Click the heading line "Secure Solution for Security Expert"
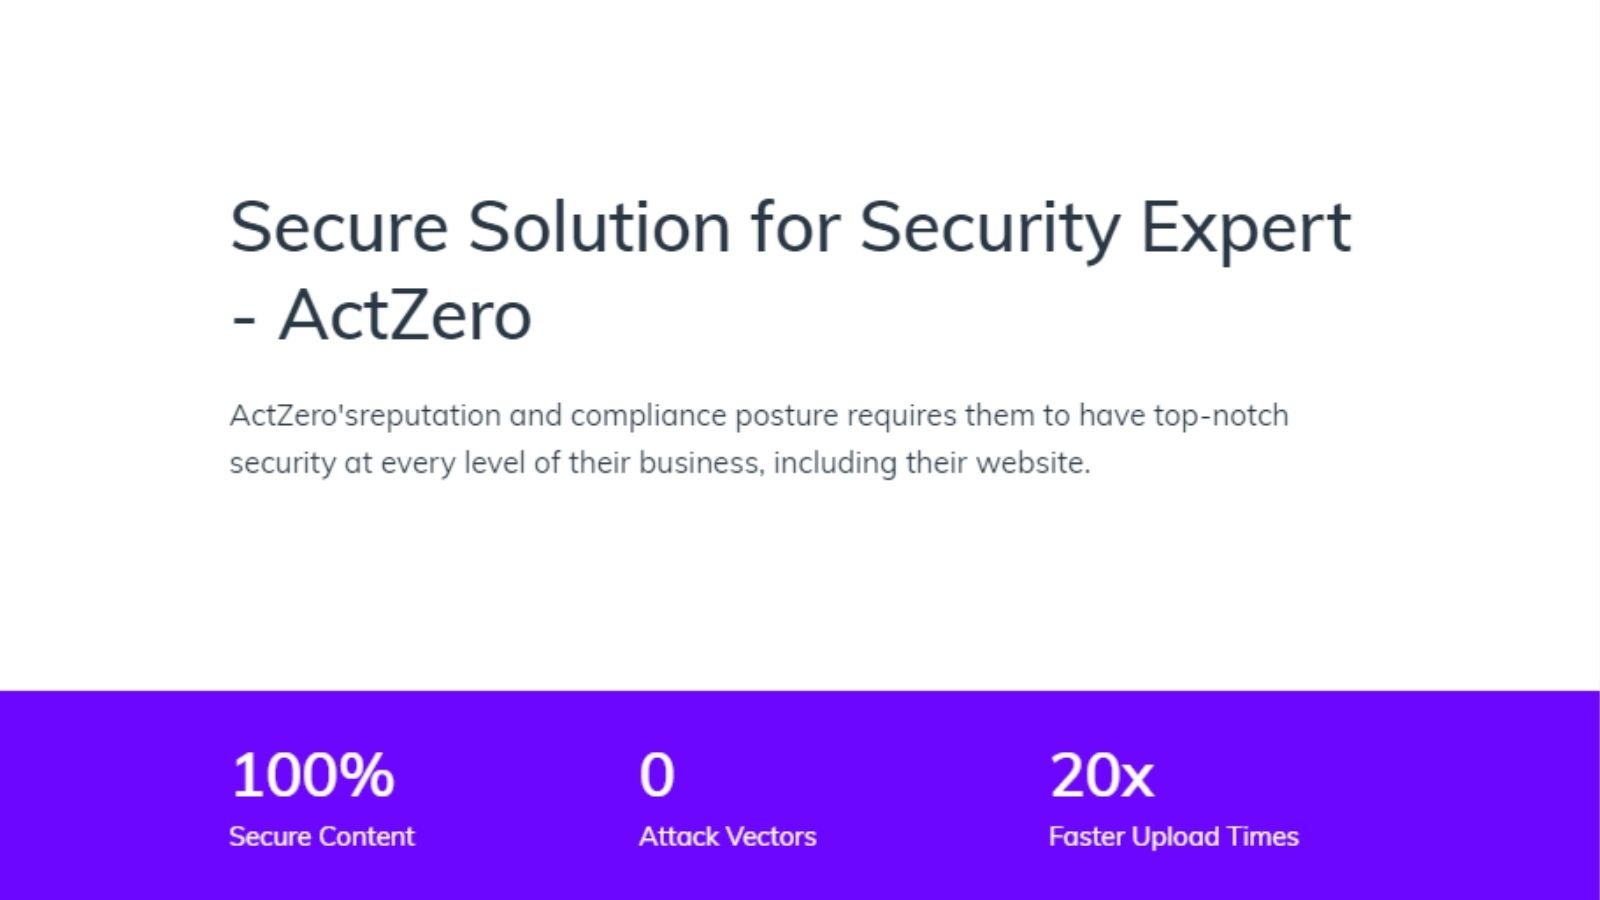 pos(790,230)
